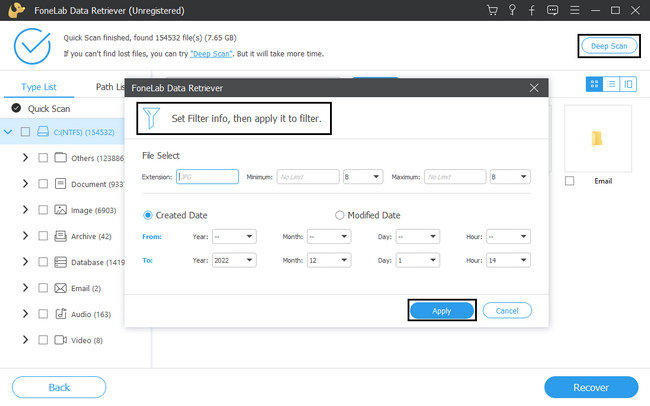The width and height of the screenshot is (650, 406).
Task: Switch to thumbnail grid view
Action: (594, 84)
